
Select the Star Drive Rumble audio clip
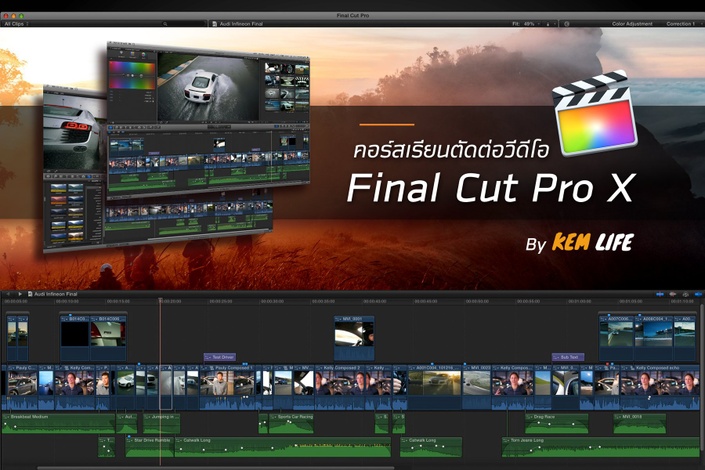pyautogui.click(x=150, y=447)
